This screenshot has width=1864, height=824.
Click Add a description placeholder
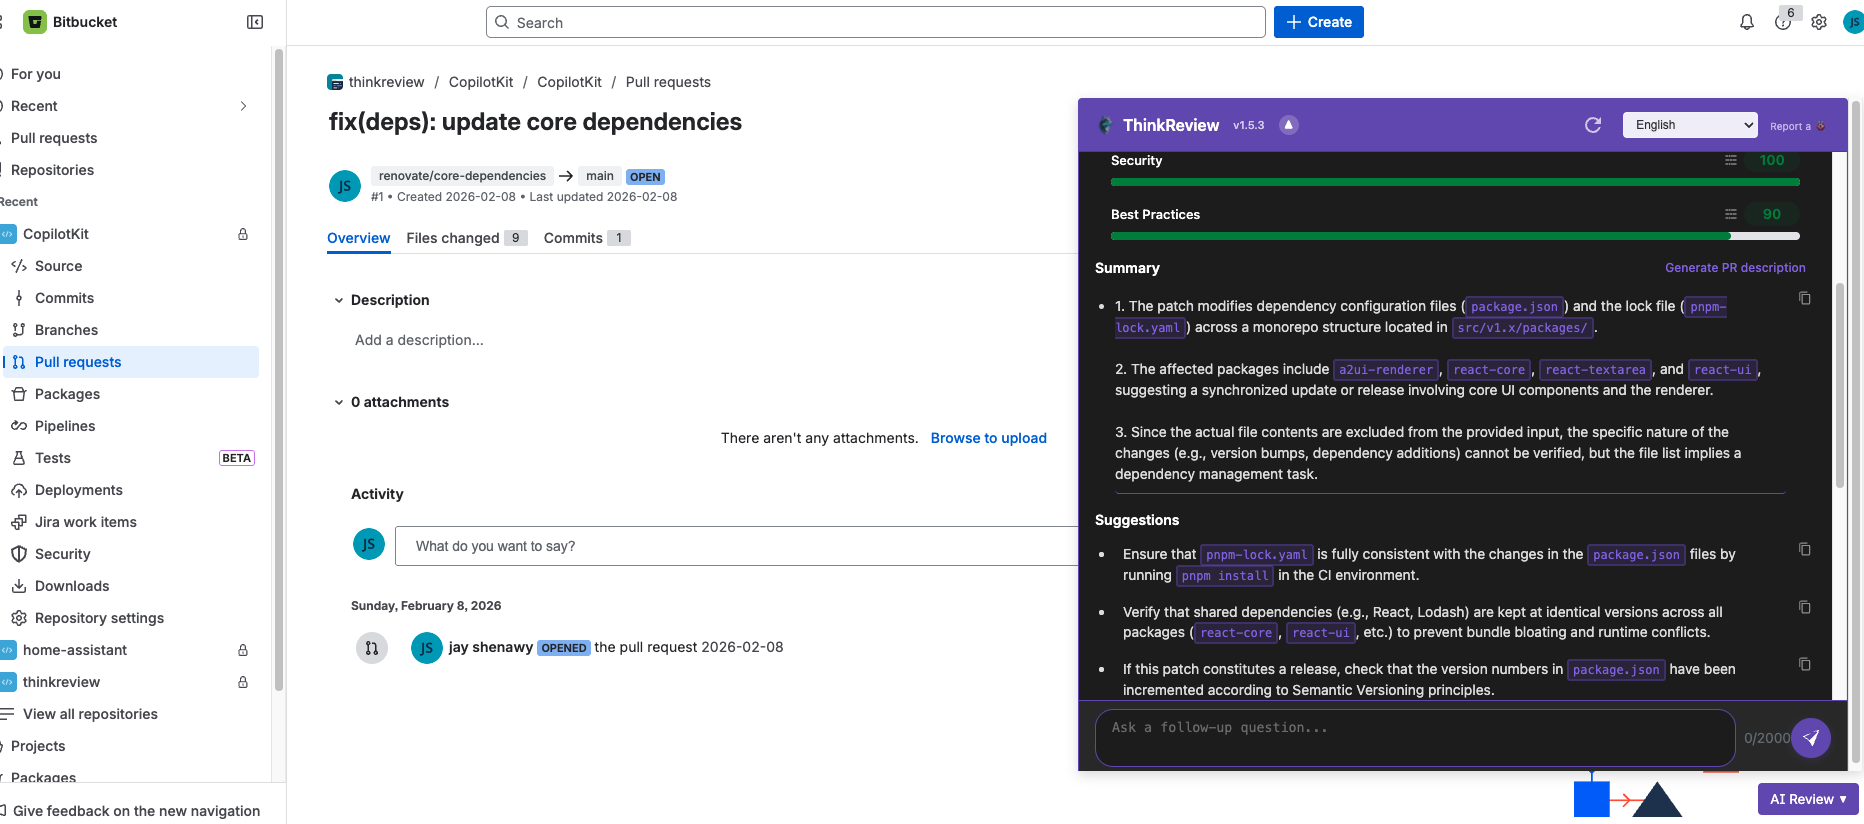419,340
